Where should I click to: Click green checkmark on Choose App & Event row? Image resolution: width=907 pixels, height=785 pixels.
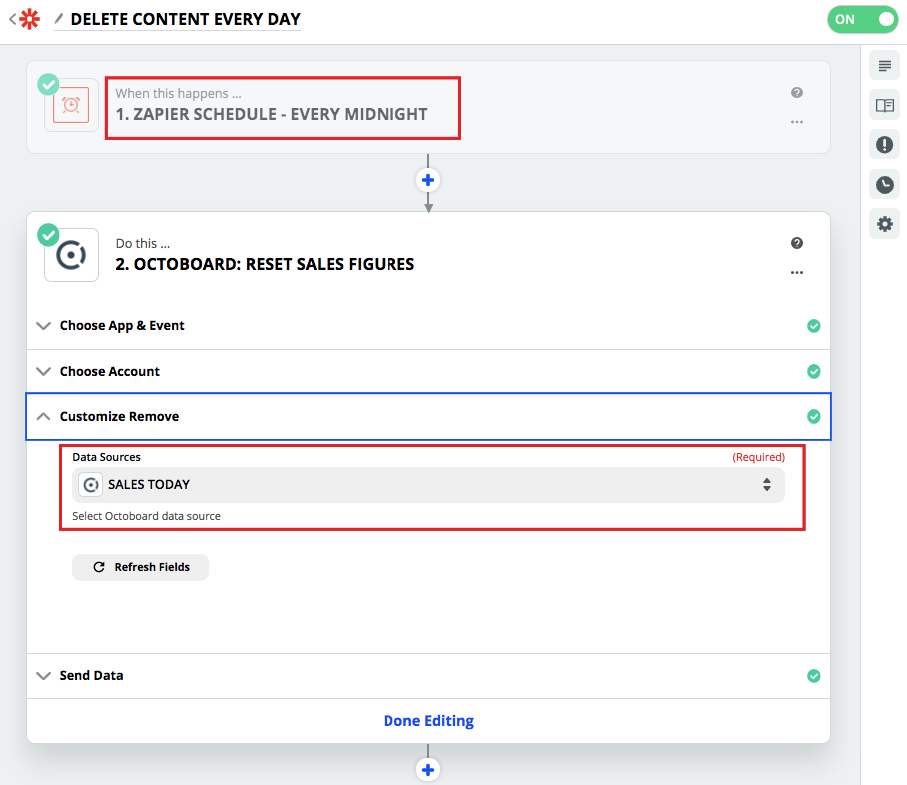tap(813, 326)
